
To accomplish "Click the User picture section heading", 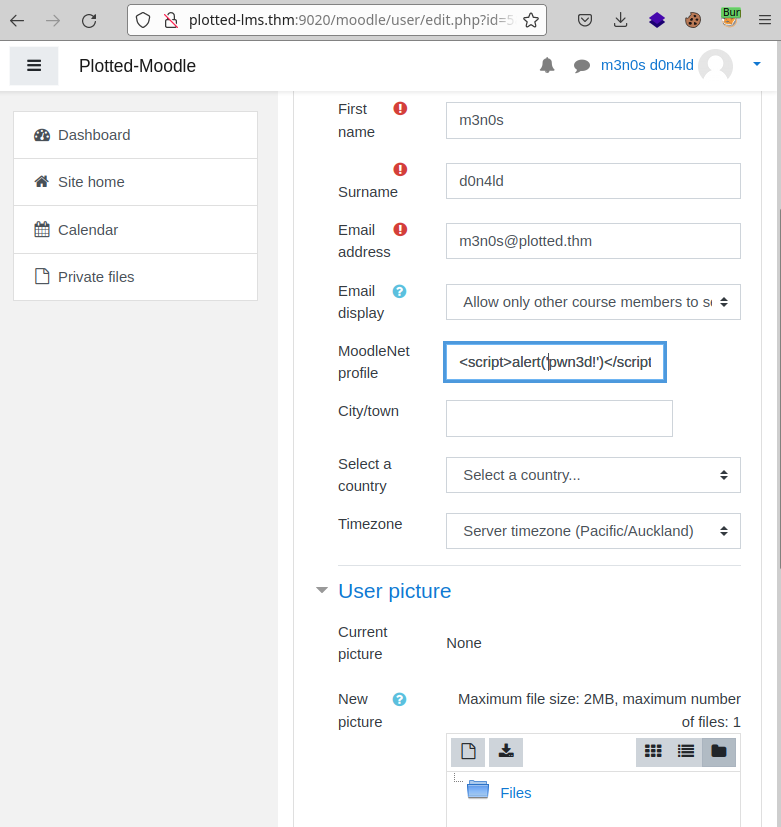I will tap(394, 591).
